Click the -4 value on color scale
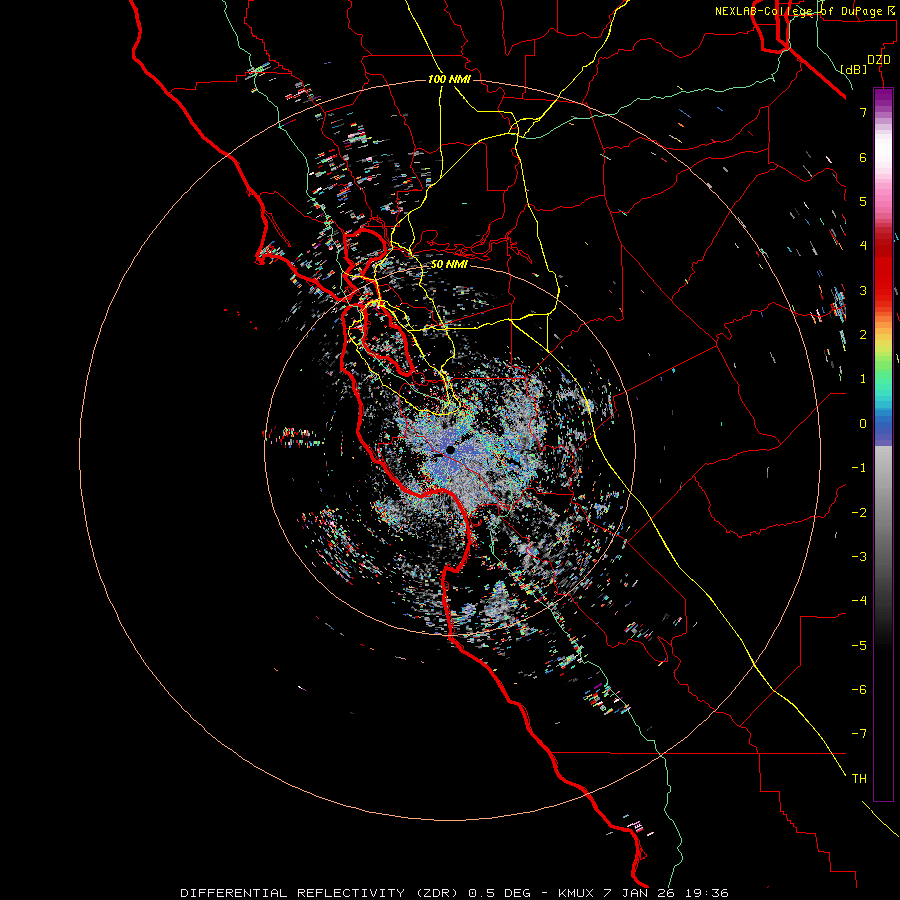 859,601
